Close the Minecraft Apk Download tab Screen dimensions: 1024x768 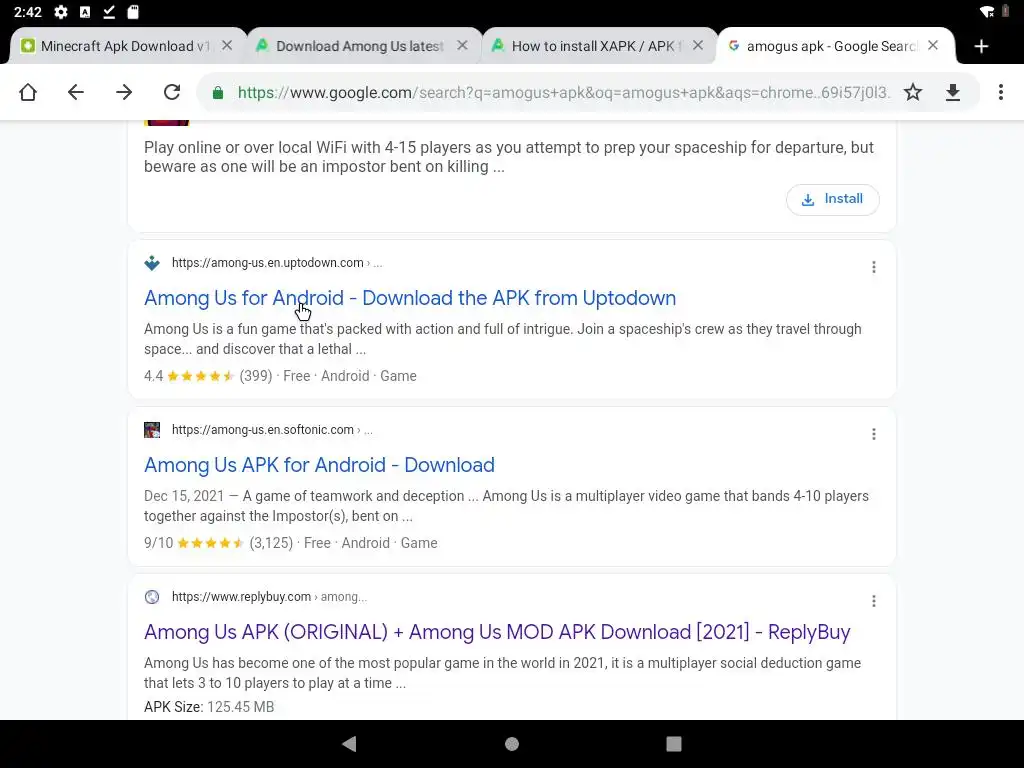(x=227, y=46)
